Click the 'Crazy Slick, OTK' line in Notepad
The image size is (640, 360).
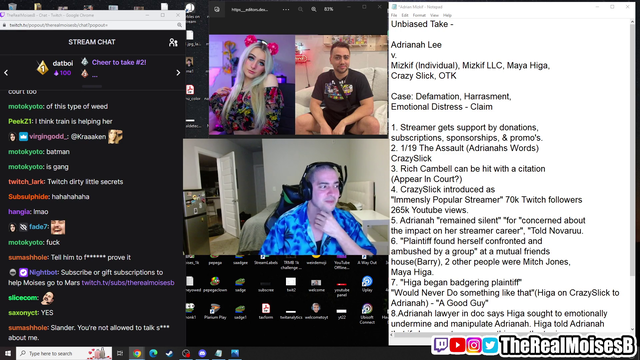tap(424, 76)
